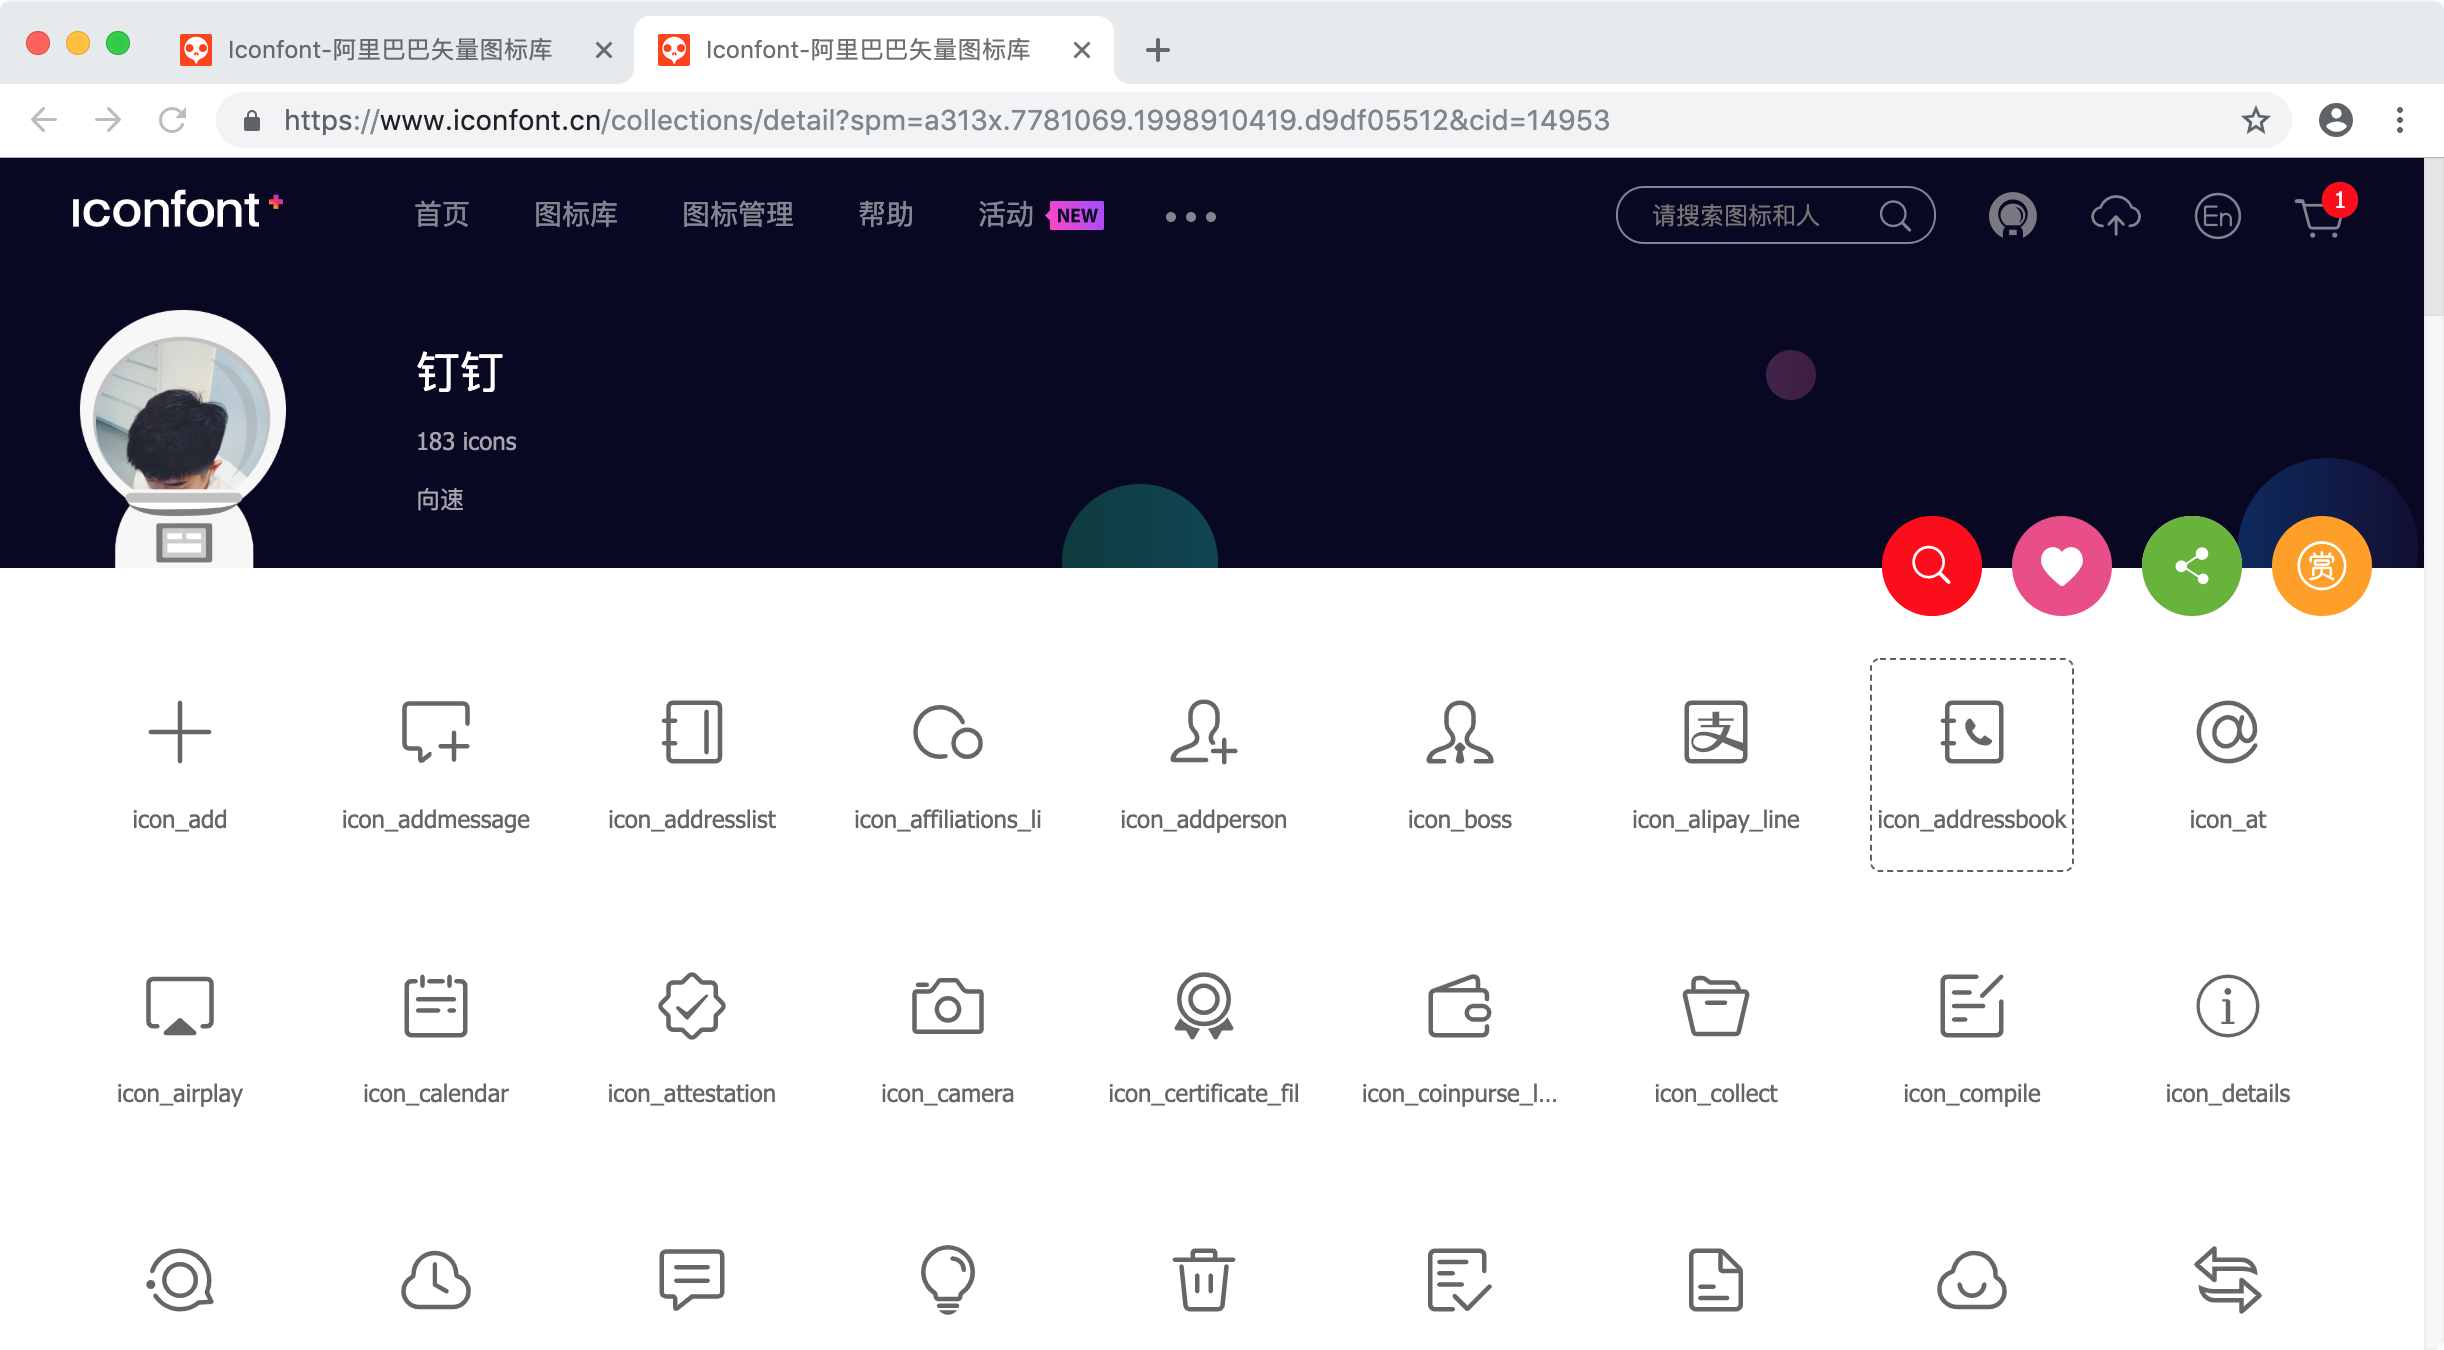
Task: Open the user avatar menu in header
Action: [x=2012, y=216]
